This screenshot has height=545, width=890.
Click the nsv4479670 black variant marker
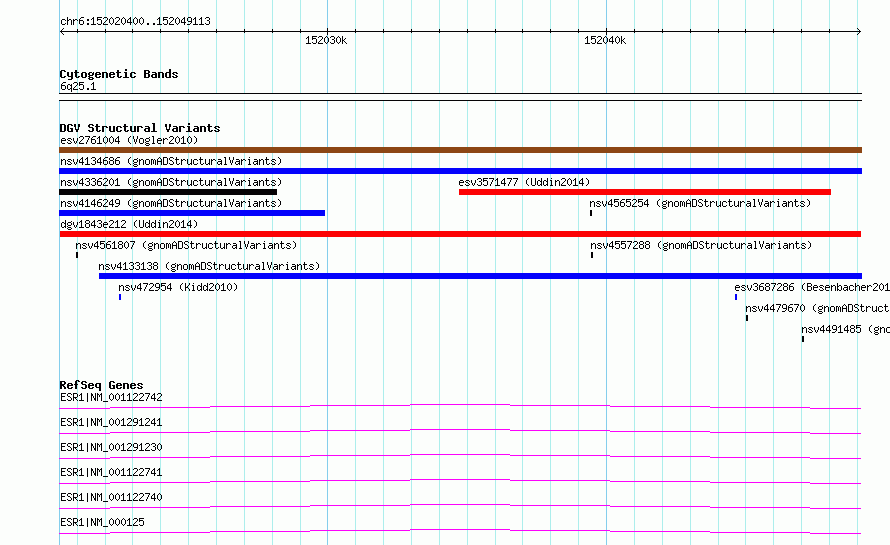tap(747, 318)
